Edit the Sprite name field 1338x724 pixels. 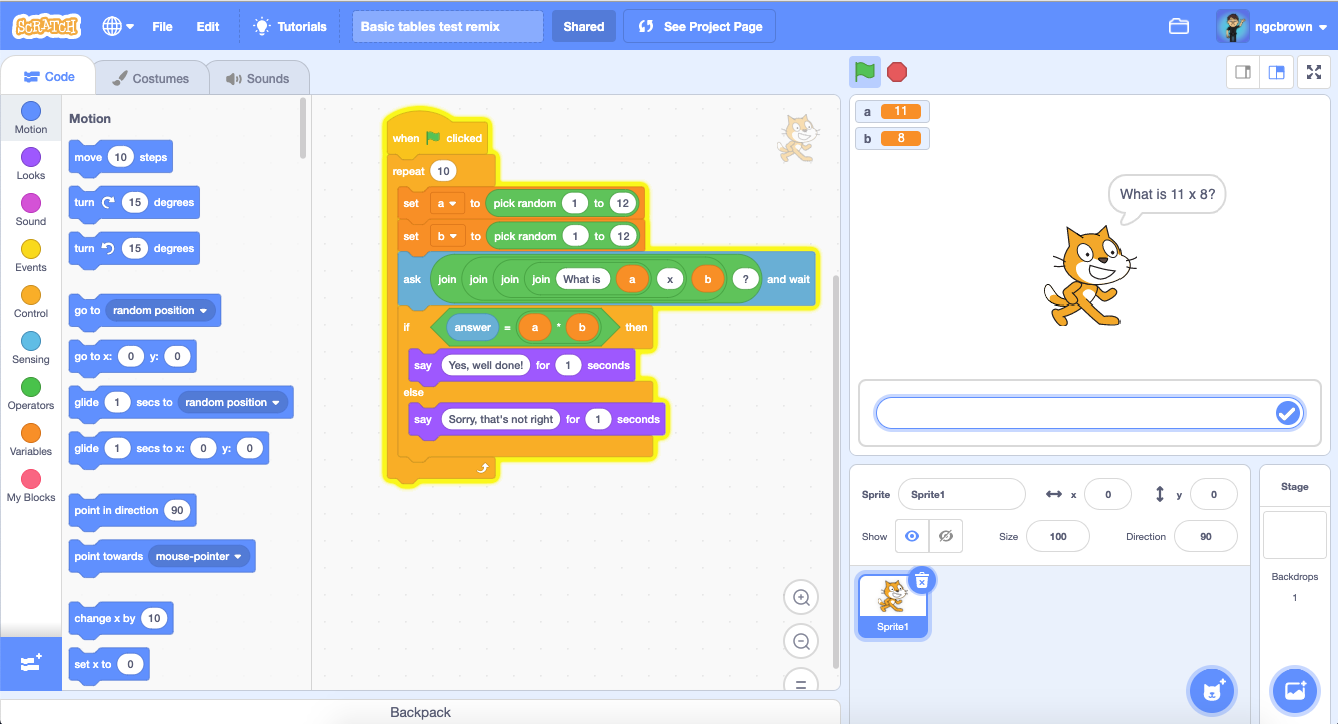point(961,494)
